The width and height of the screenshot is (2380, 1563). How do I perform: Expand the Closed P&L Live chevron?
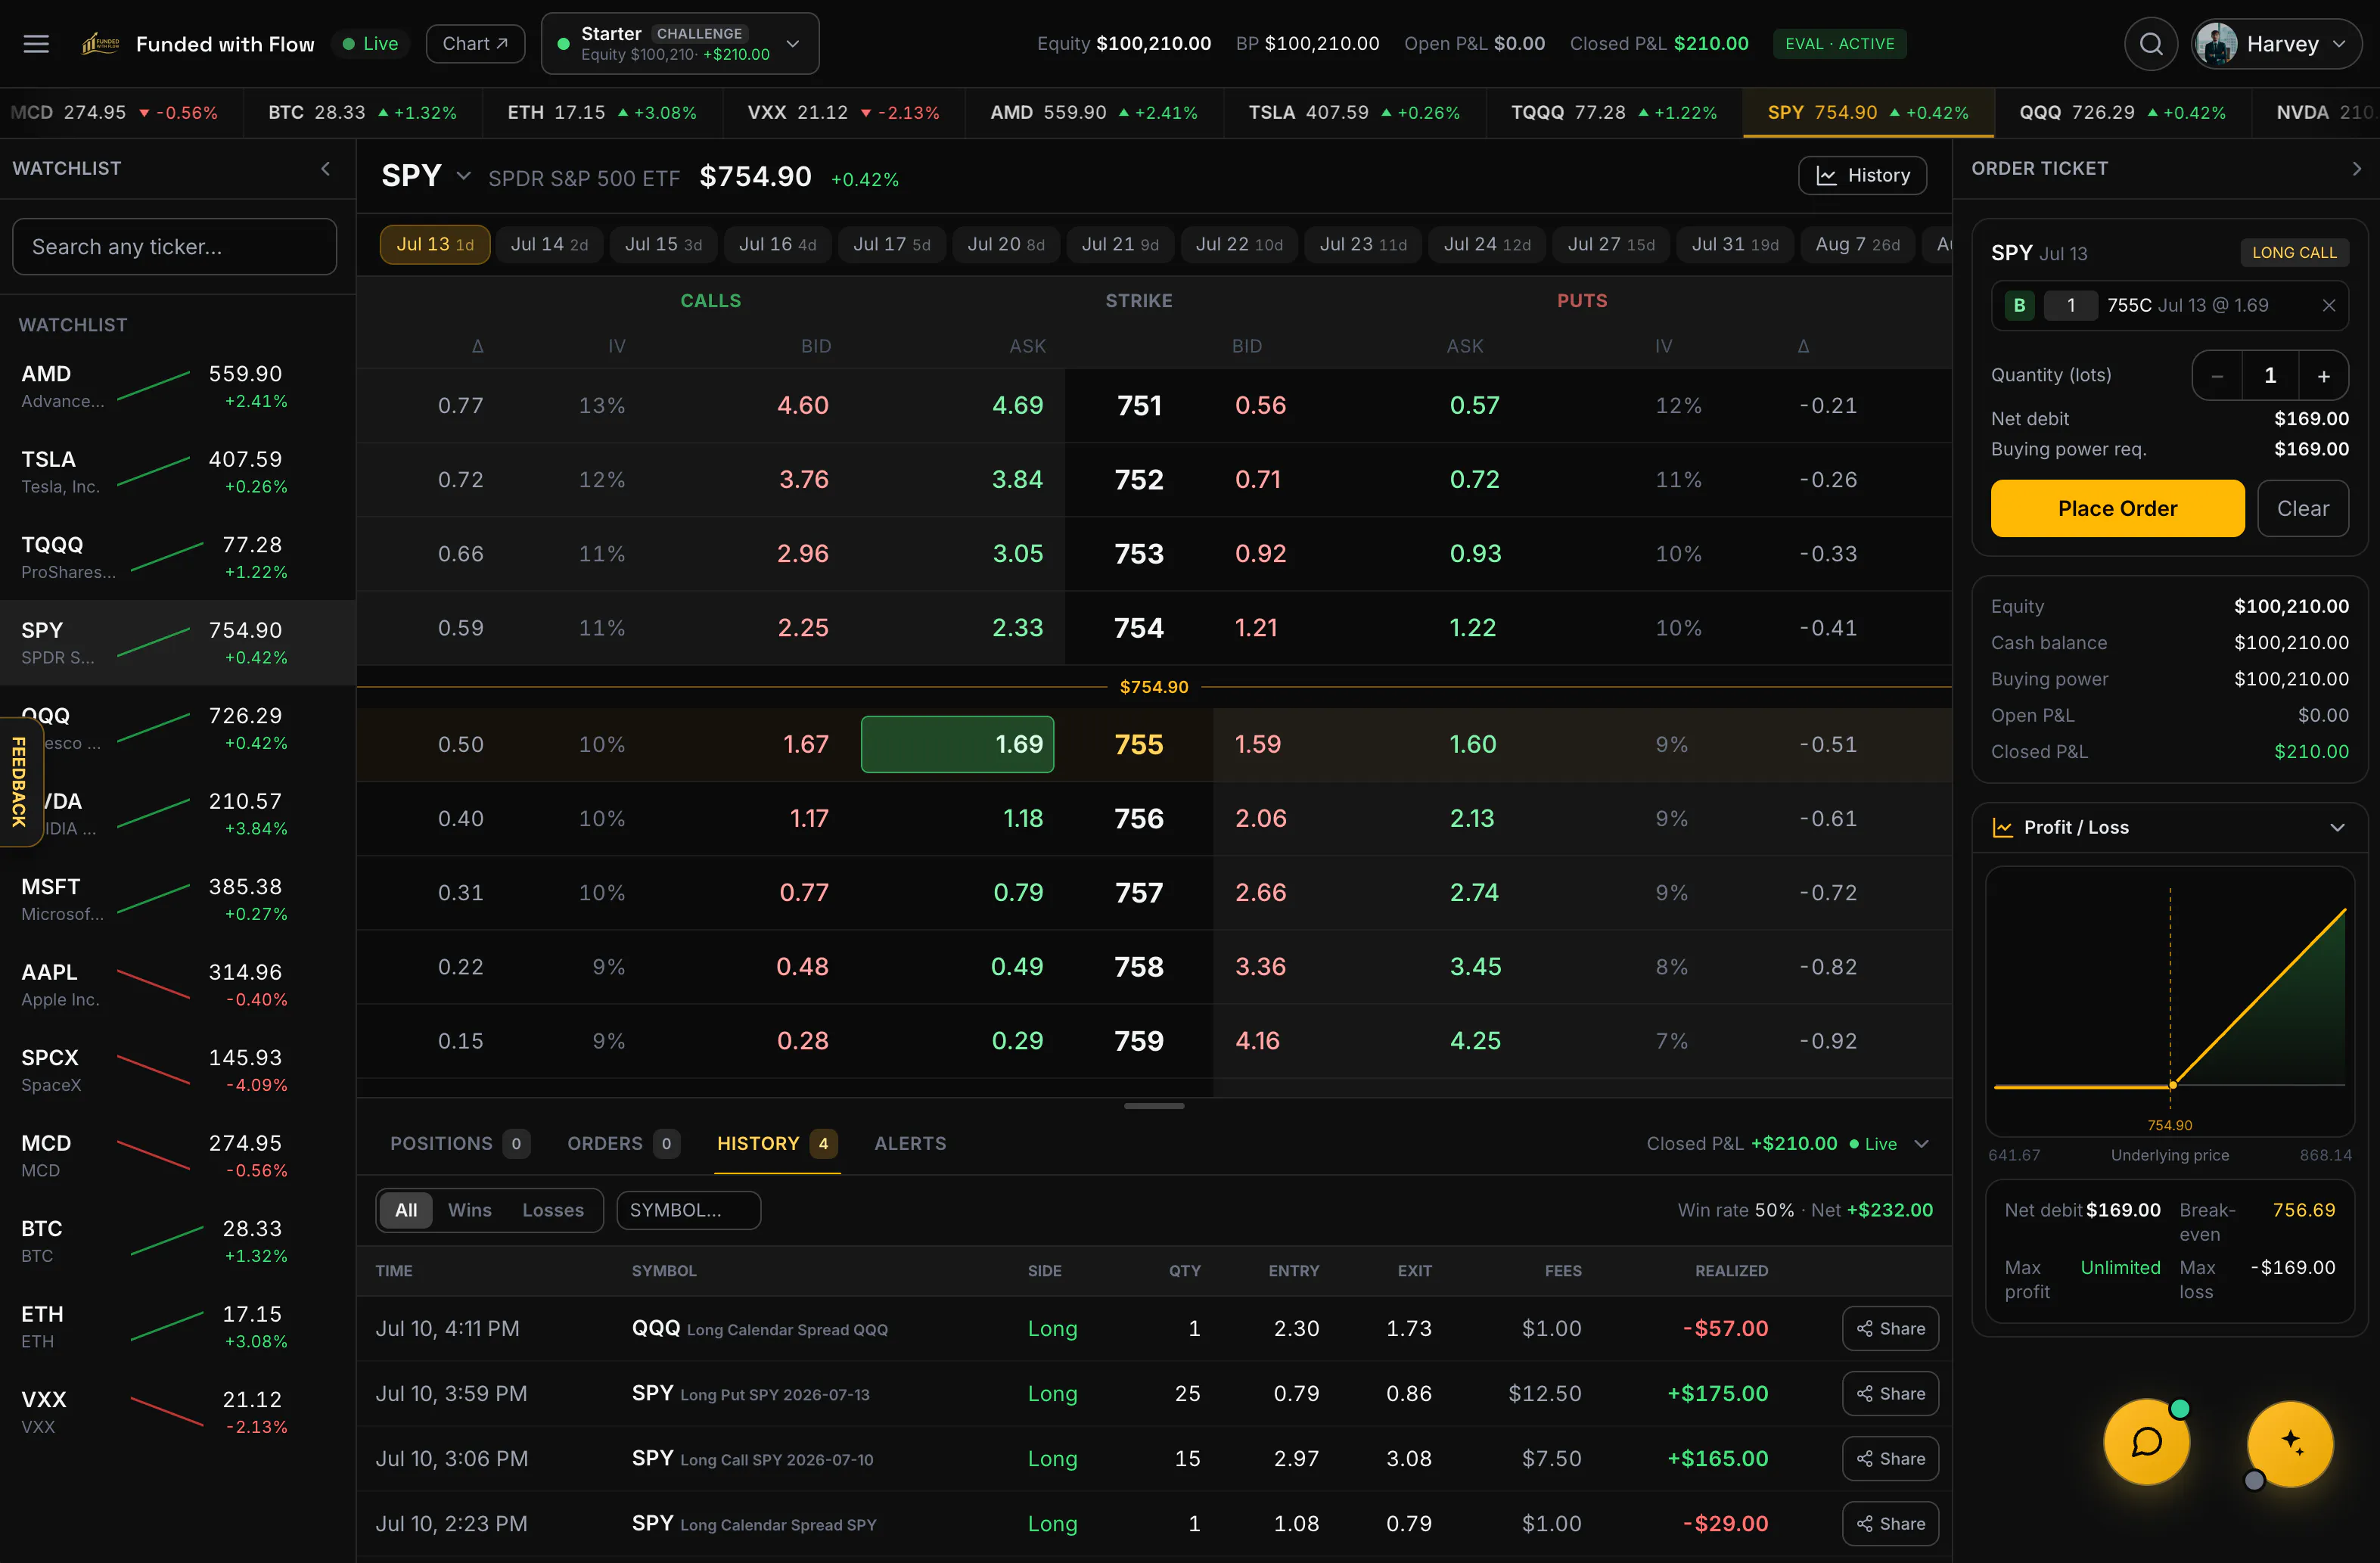[1921, 1144]
